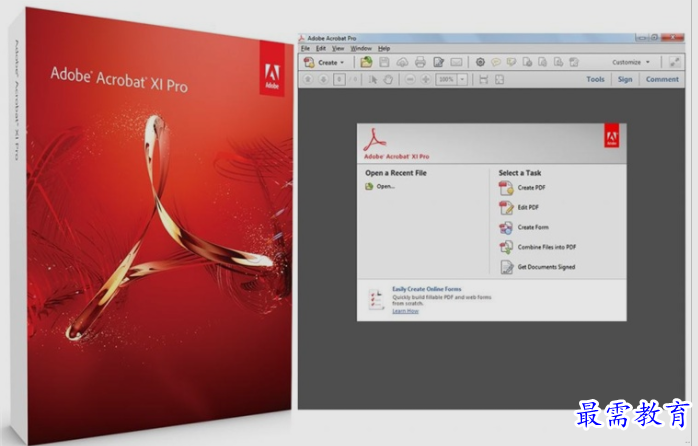Click the Fit width scrolling icon
This screenshot has height=446, width=698.
pos(483,80)
